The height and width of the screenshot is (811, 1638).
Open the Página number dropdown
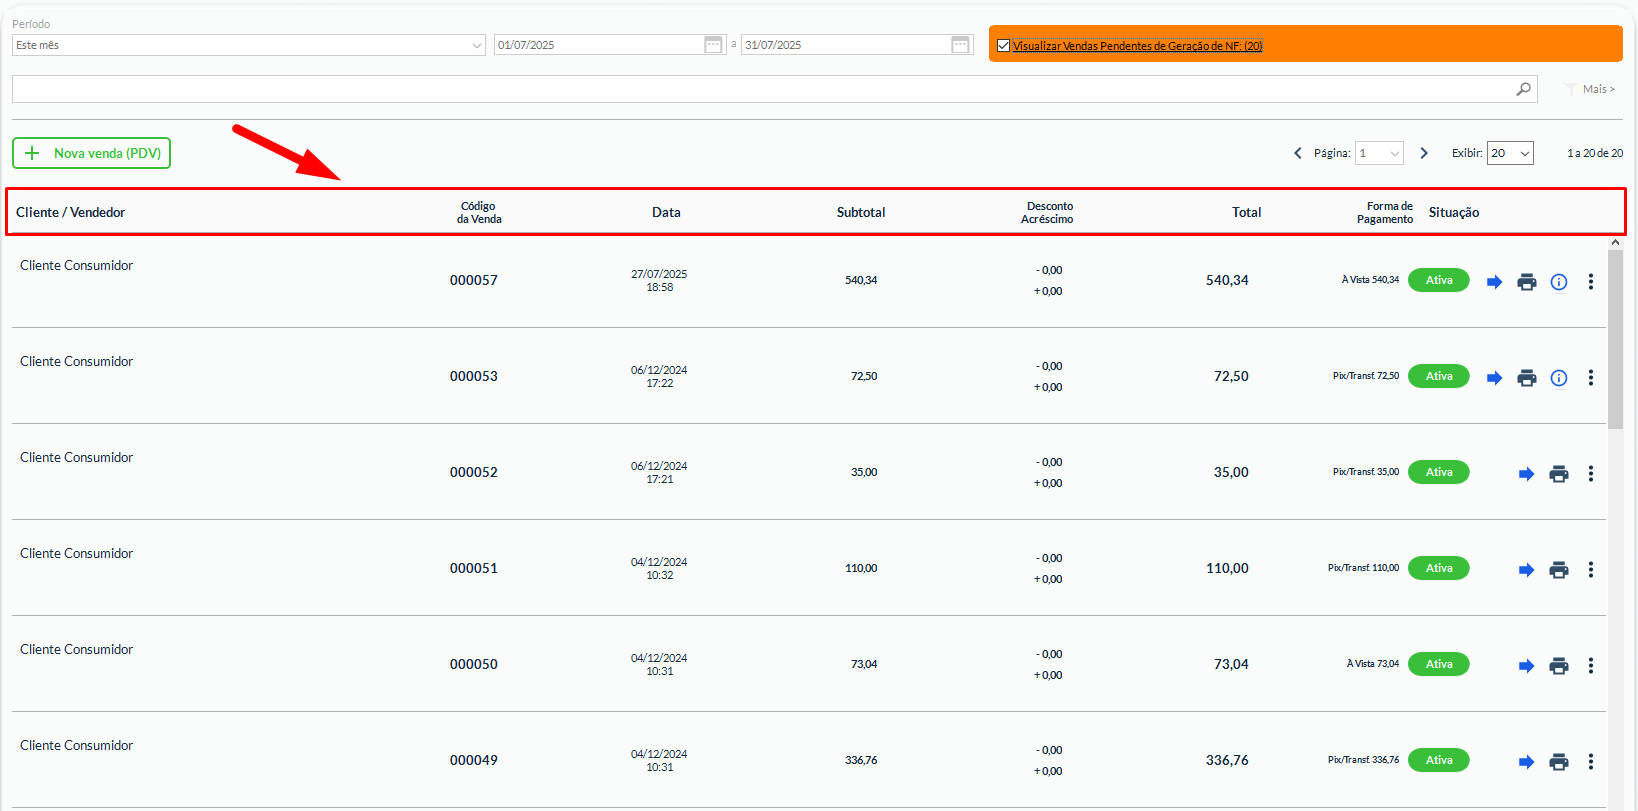pyautogui.click(x=1379, y=153)
